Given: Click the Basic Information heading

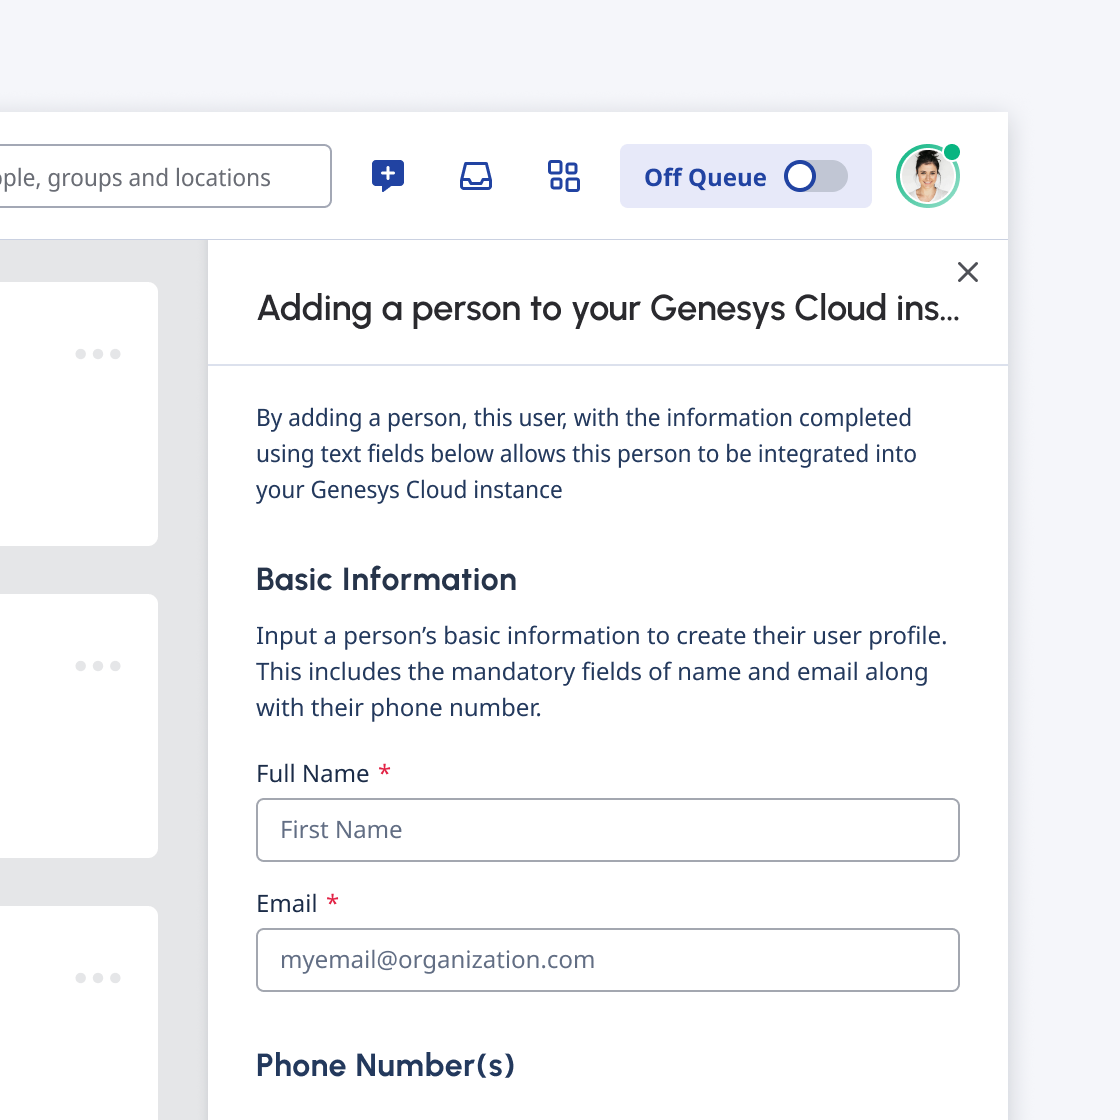Looking at the screenshot, I should click(386, 579).
